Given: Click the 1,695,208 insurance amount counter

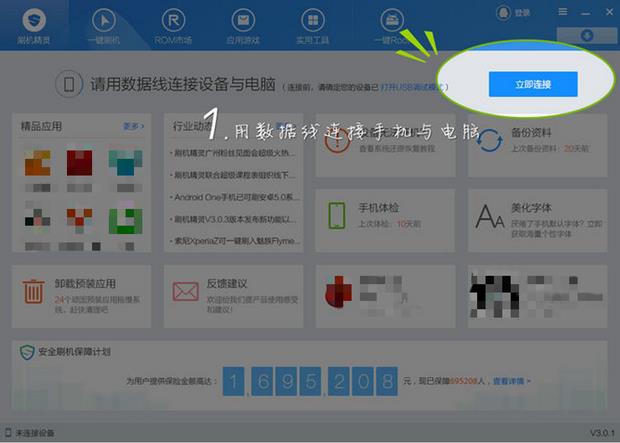Looking at the screenshot, I should (310, 381).
